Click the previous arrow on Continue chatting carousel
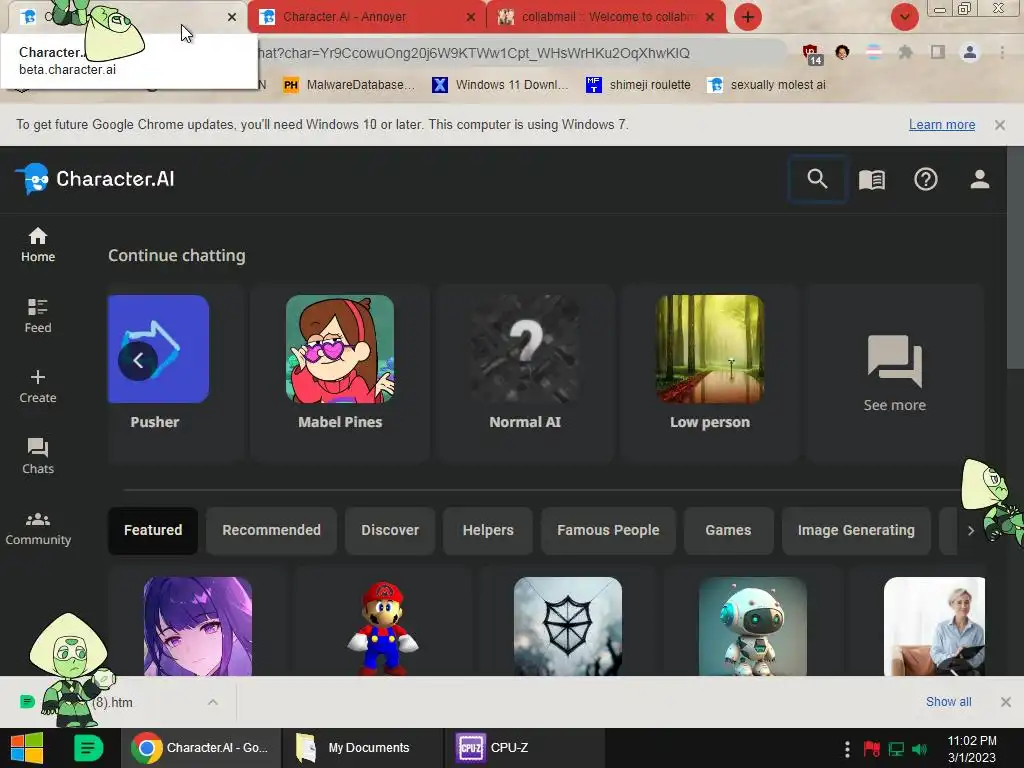This screenshot has height=768, width=1024. point(138,360)
